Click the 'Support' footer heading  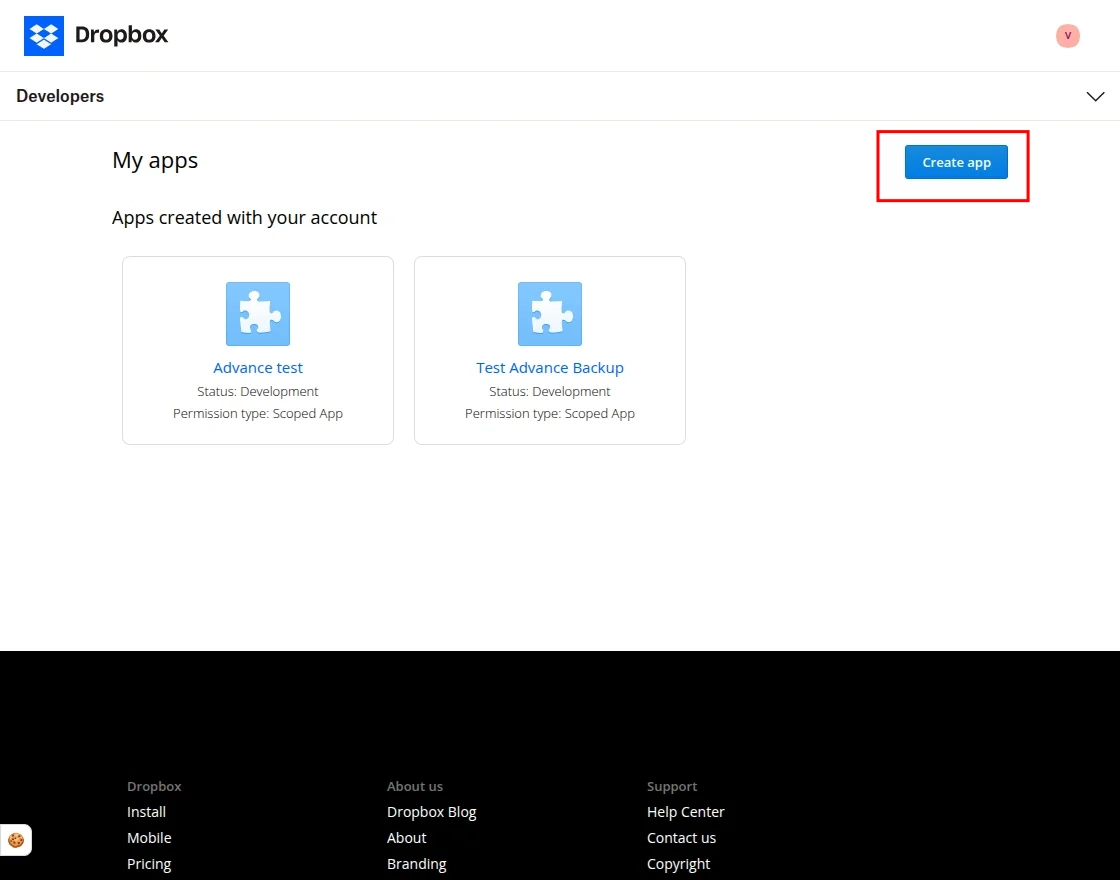tap(672, 786)
